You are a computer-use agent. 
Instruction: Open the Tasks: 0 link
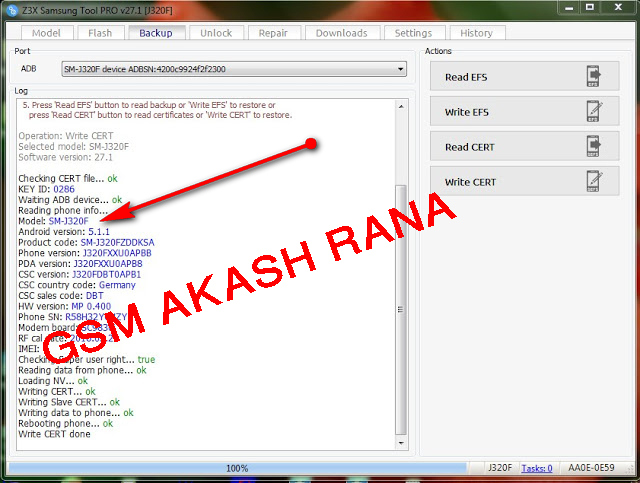pos(537,468)
